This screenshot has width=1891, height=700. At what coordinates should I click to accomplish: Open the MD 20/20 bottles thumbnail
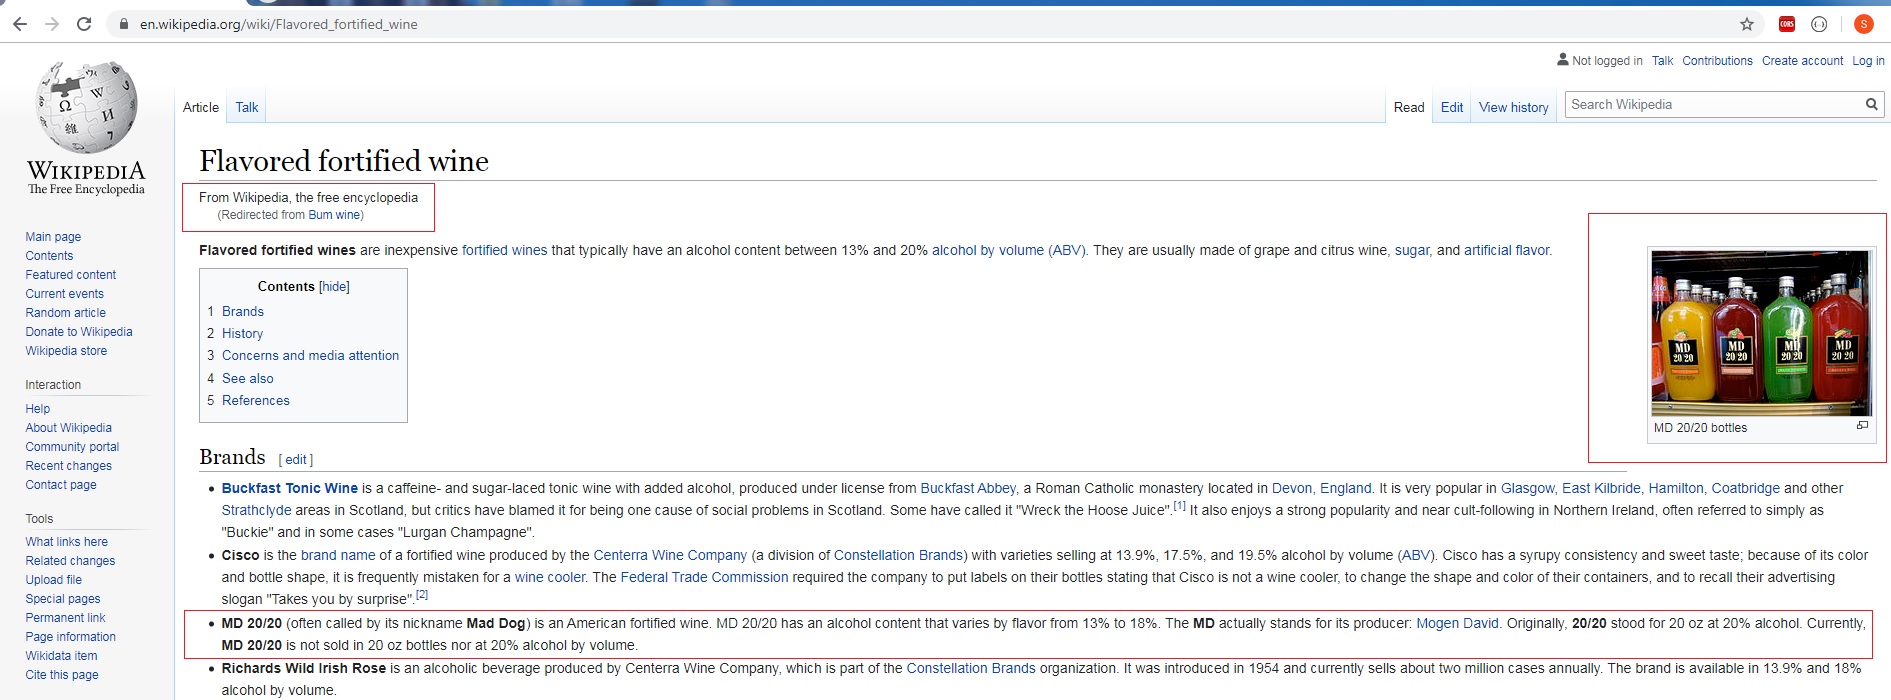pyautogui.click(x=1761, y=333)
